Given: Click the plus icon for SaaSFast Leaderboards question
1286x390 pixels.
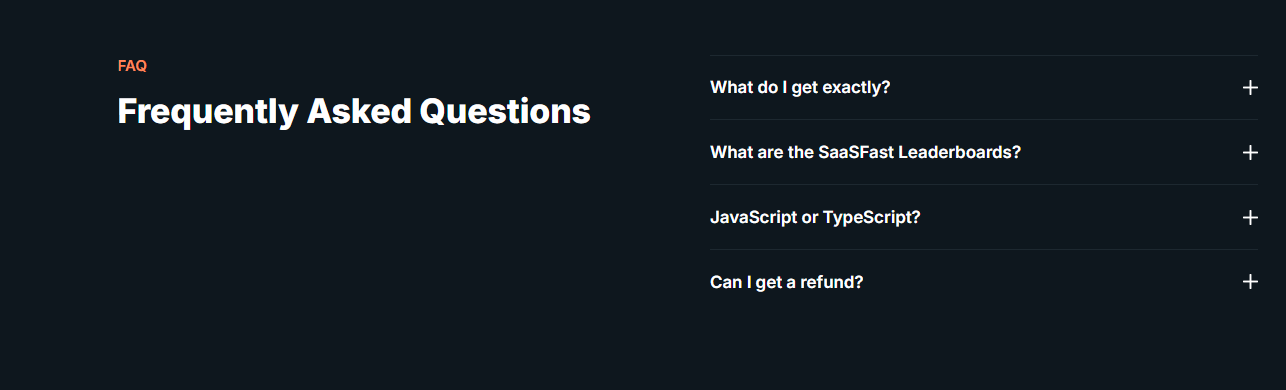Looking at the screenshot, I should click(1249, 152).
